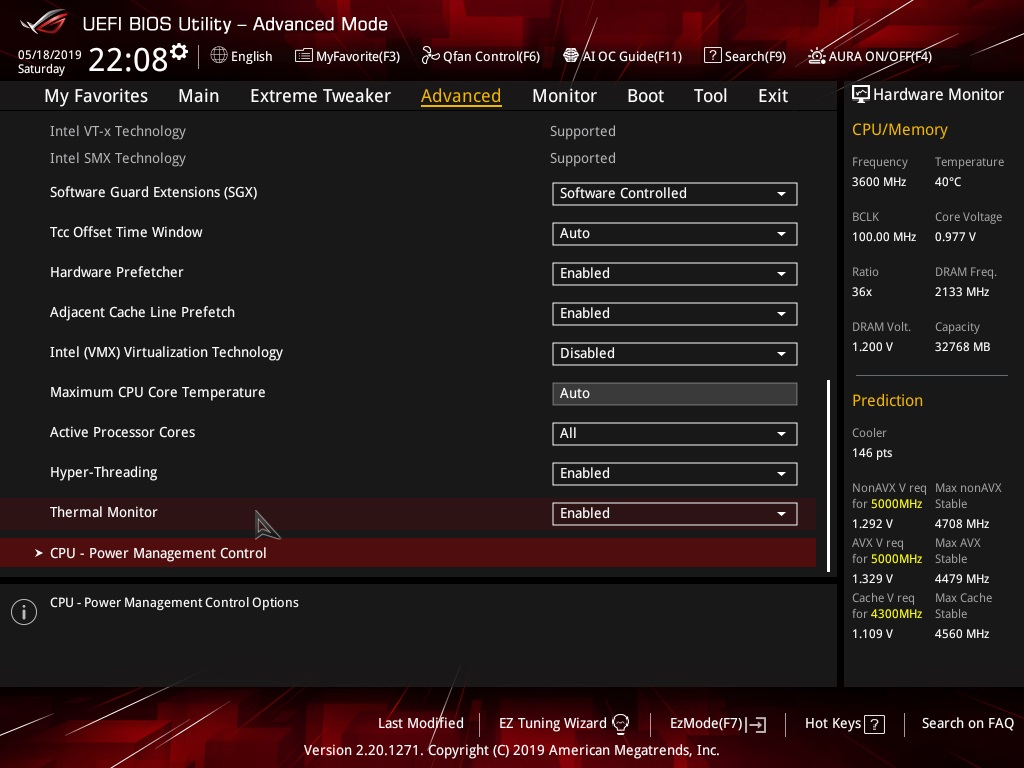Click Search on FAQ link
Viewport: 1024px width, 768px height.
967,723
